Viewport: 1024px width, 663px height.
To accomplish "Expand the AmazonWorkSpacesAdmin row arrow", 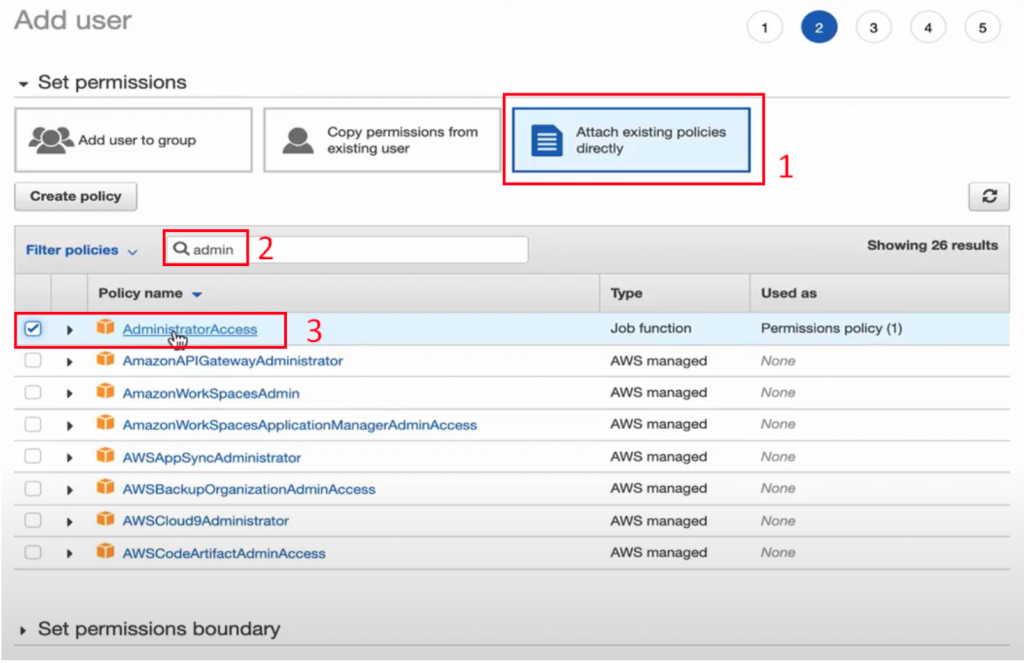I will pos(69,394).
